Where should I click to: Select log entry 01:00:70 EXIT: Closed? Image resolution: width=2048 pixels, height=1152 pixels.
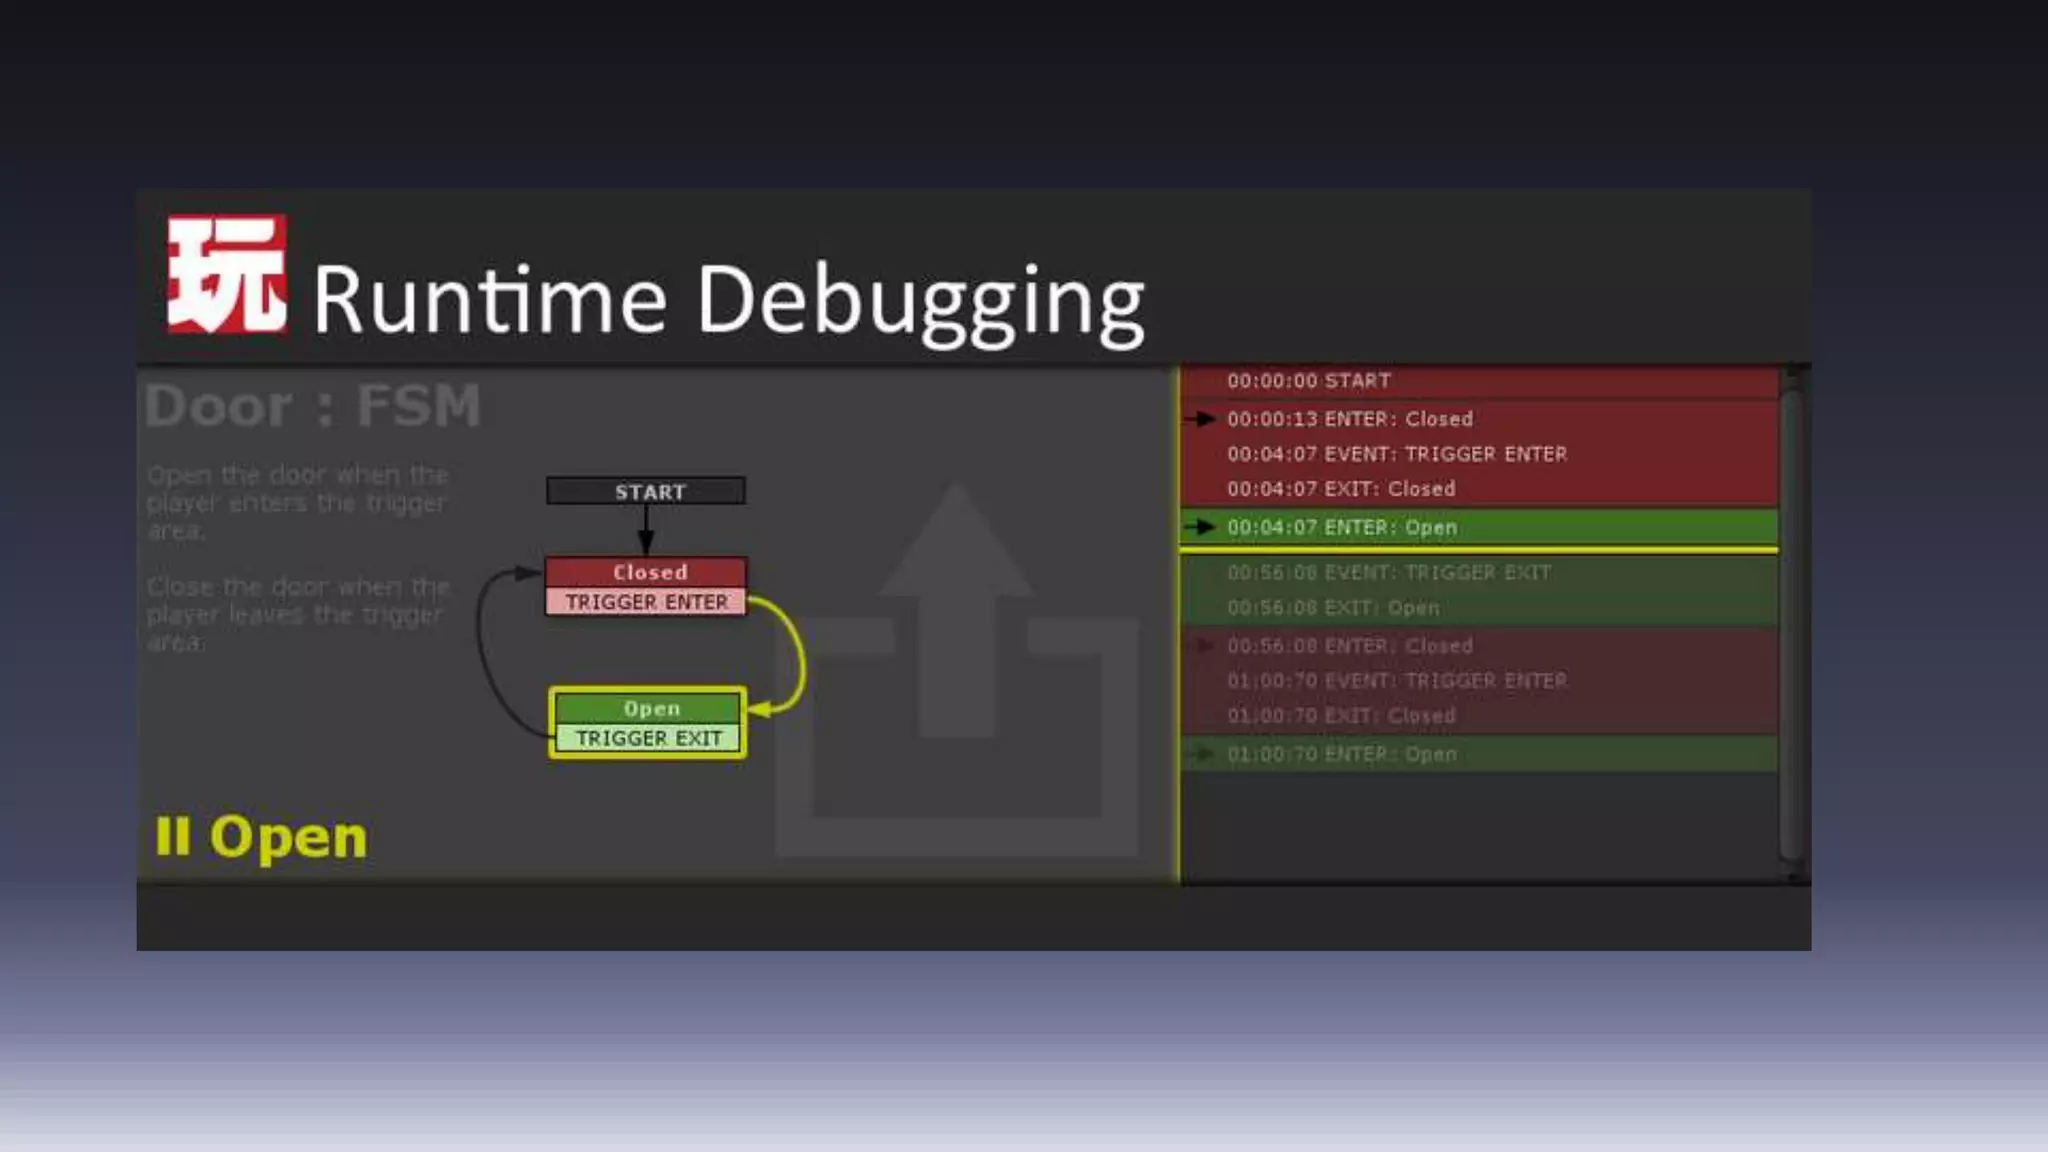click(1340, 716)
